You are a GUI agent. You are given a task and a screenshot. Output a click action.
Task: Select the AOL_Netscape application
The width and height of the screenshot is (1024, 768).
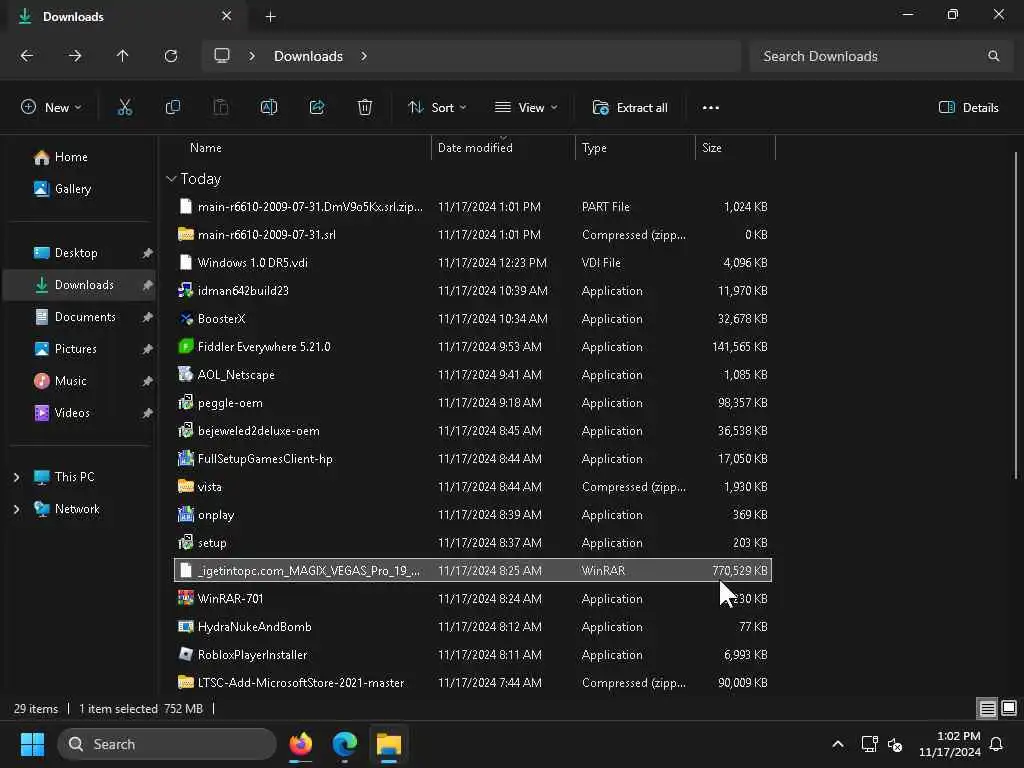tap(473, 375)
